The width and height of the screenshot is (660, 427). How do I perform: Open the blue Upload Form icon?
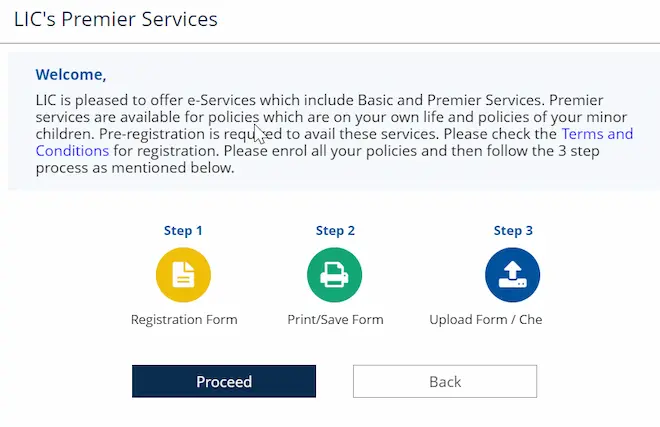[x=512, y=275]
